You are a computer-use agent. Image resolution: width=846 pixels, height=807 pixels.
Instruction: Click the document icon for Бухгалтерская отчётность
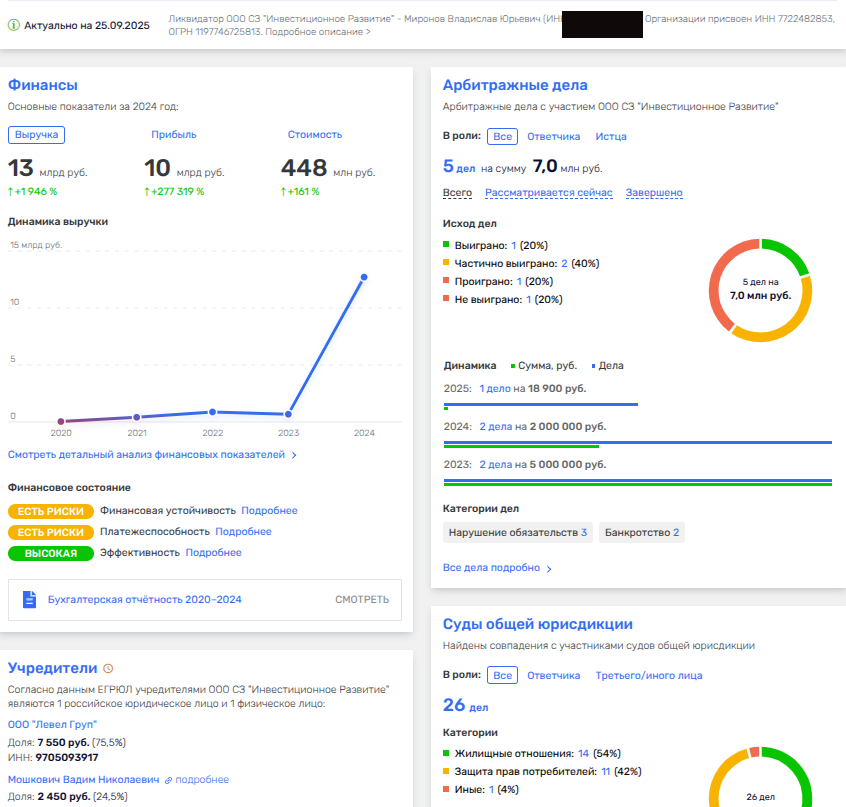[30, 600]
